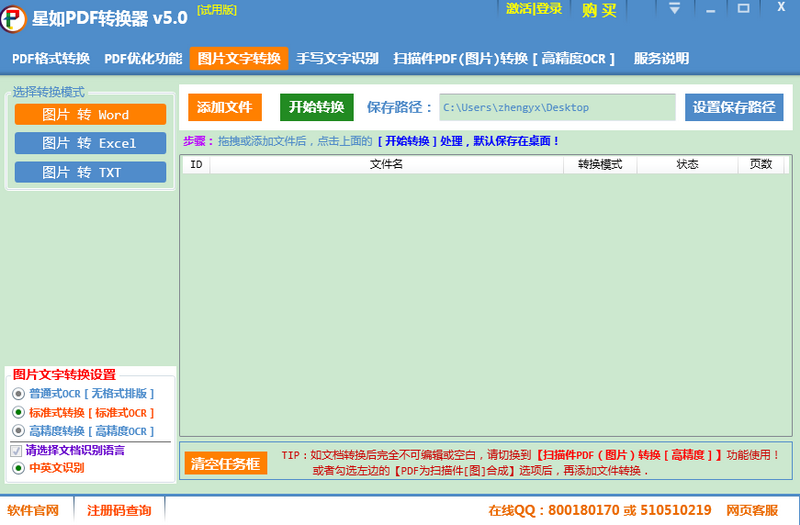This screenshot has width=800, height=525.
Task: Click the 购买 purchase link
Action: click(x=599, y=10)
